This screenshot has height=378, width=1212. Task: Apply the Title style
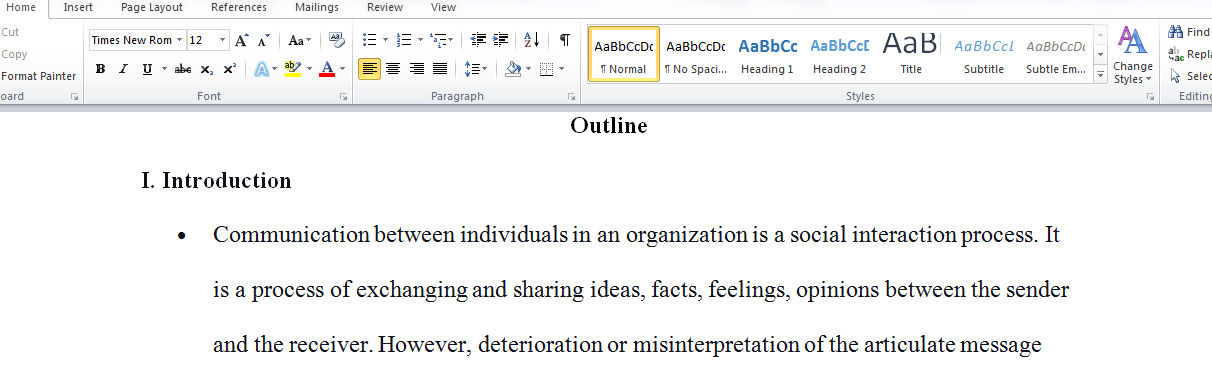tap(912, 55)
